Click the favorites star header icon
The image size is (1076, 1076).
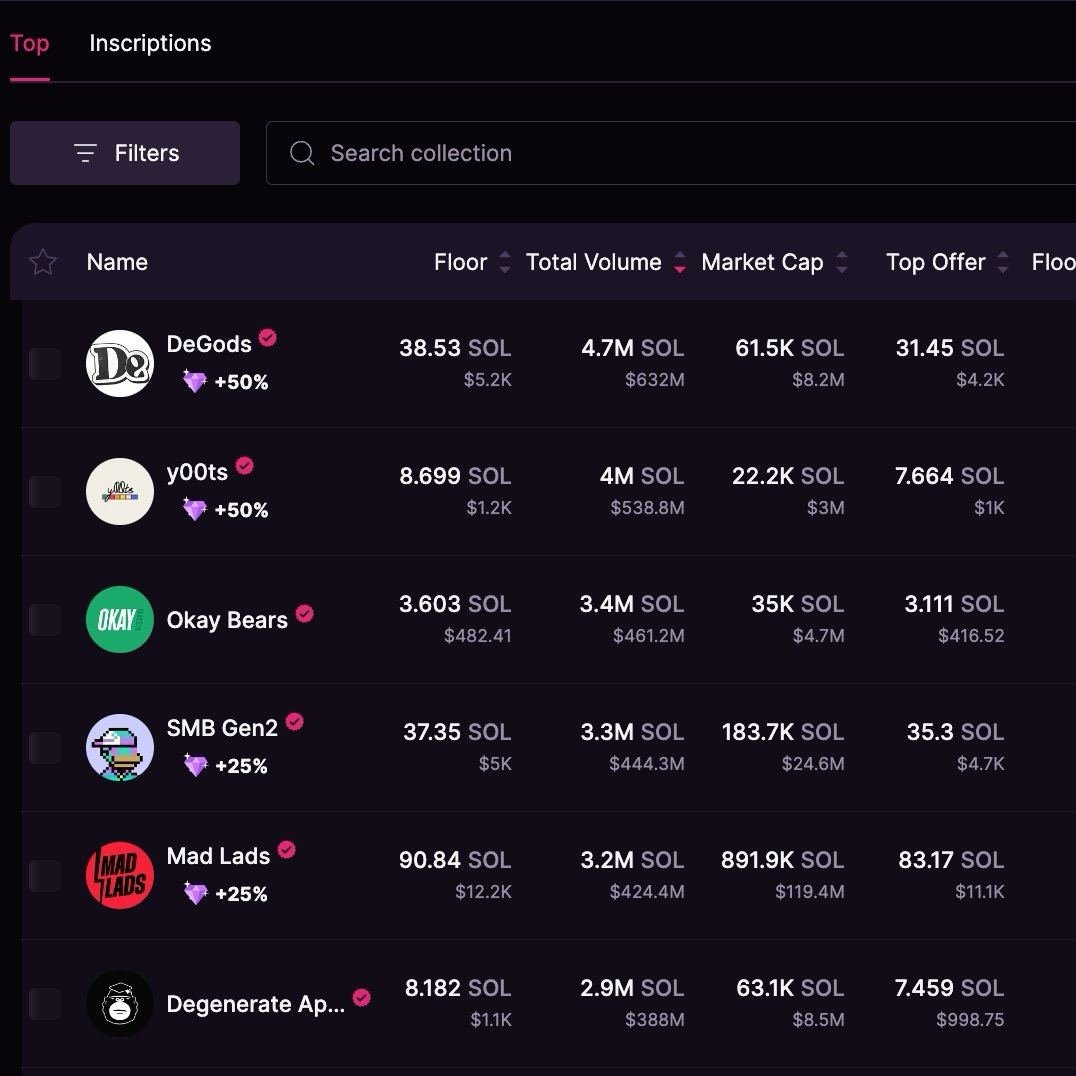tap(43, 262)
